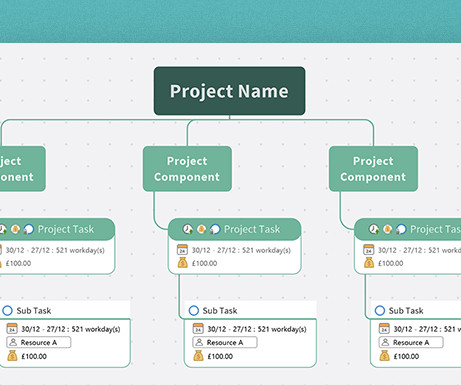Click person icon in left-hand Resource A box
Viewport: 461px width, 385px height.
coord(13,342)
